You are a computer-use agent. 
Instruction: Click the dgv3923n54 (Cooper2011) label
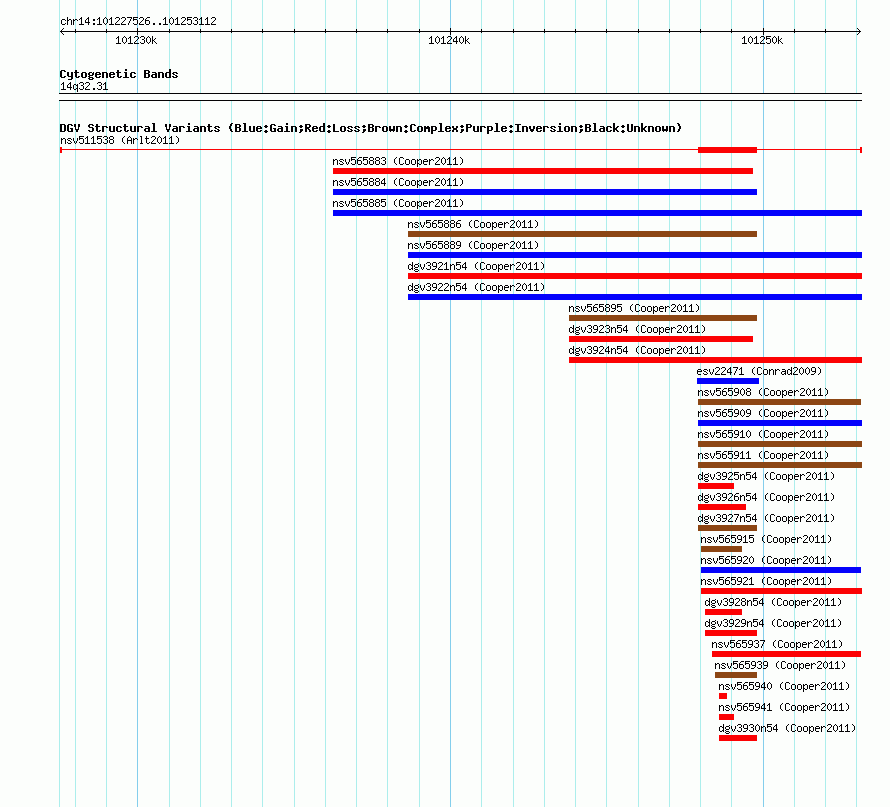pos(637,329)
